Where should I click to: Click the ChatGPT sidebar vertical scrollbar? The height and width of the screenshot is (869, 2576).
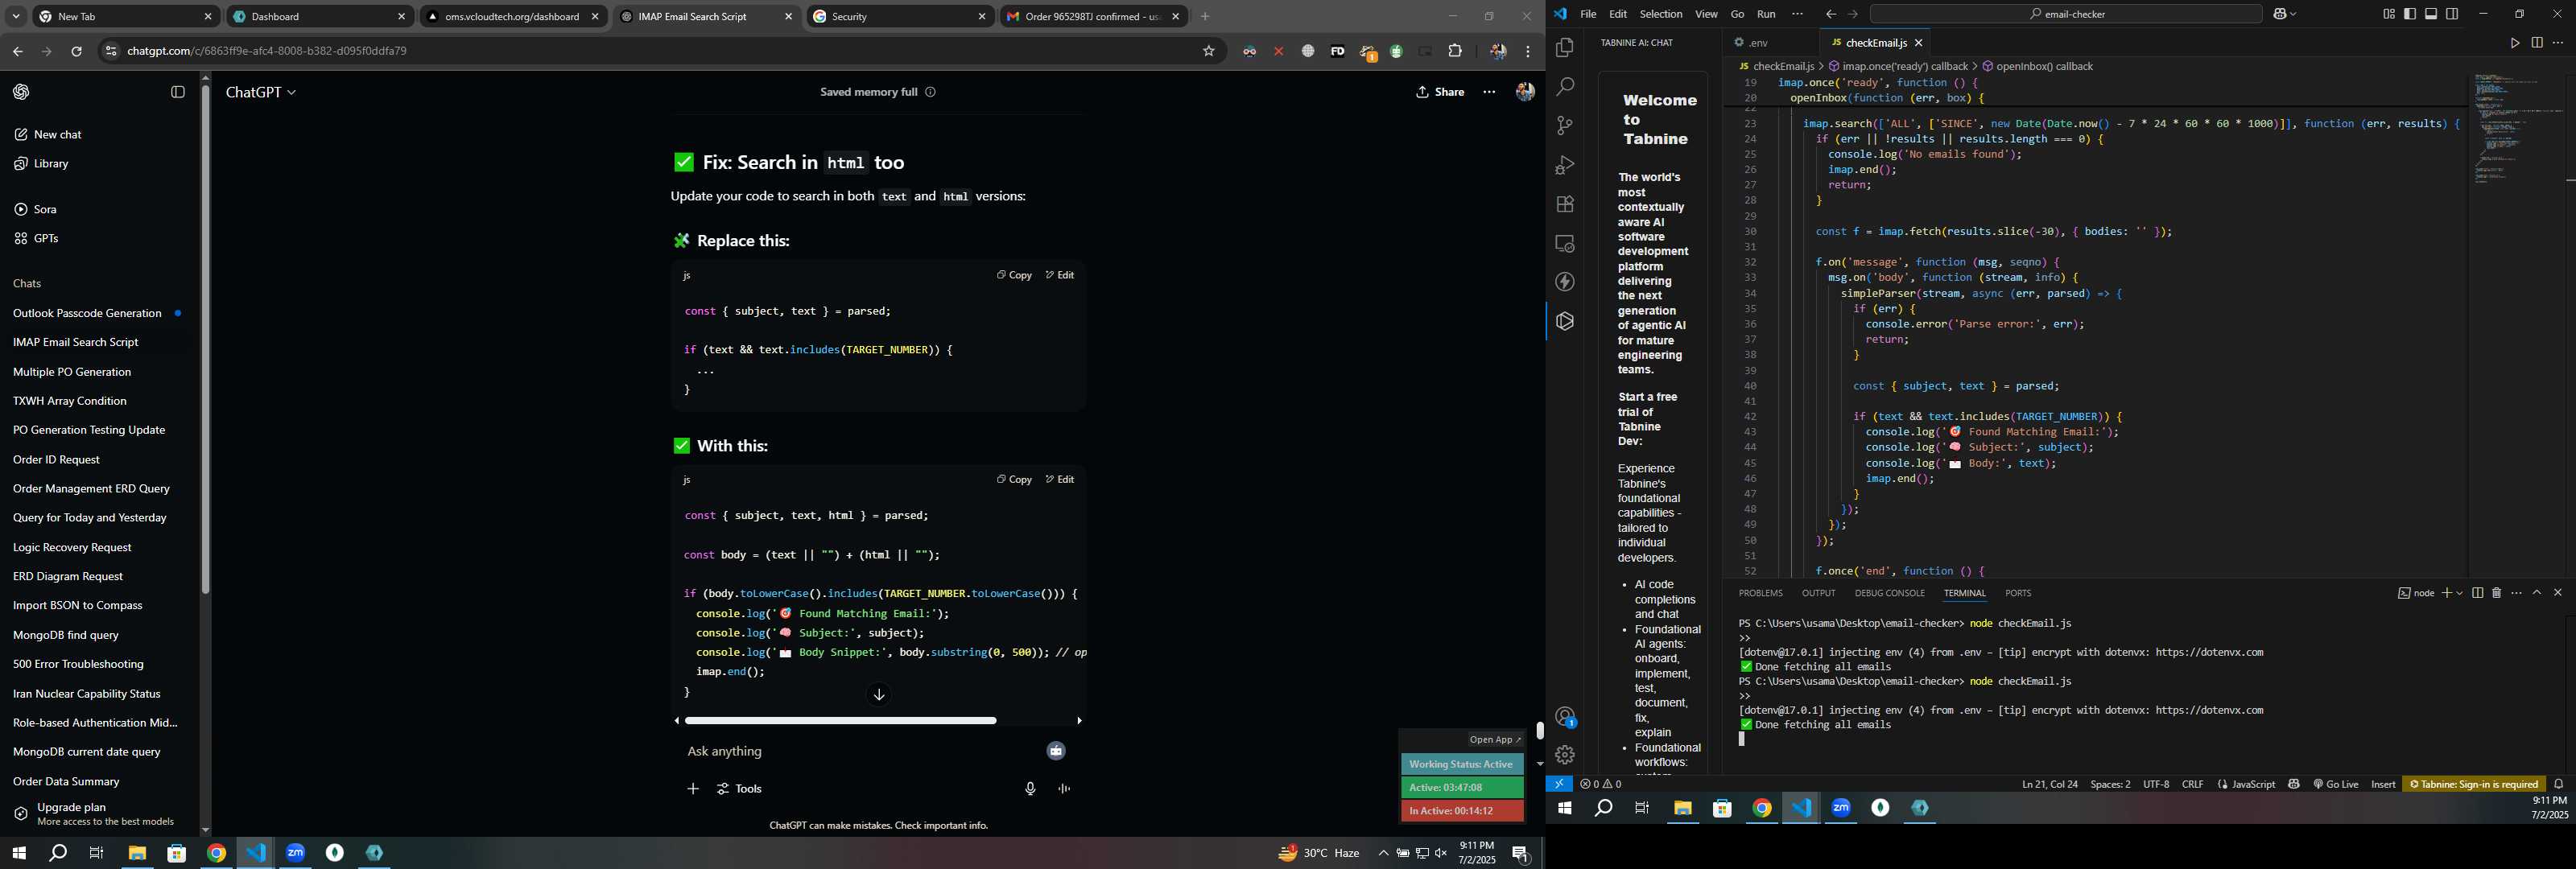[206, 340]
